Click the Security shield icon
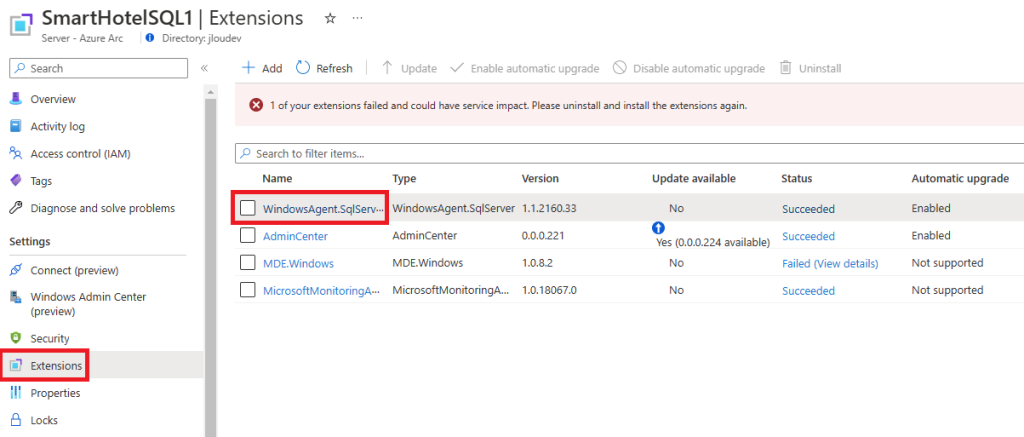The height and width of the screenshot is (437, 1024). [x=16, y=338]
